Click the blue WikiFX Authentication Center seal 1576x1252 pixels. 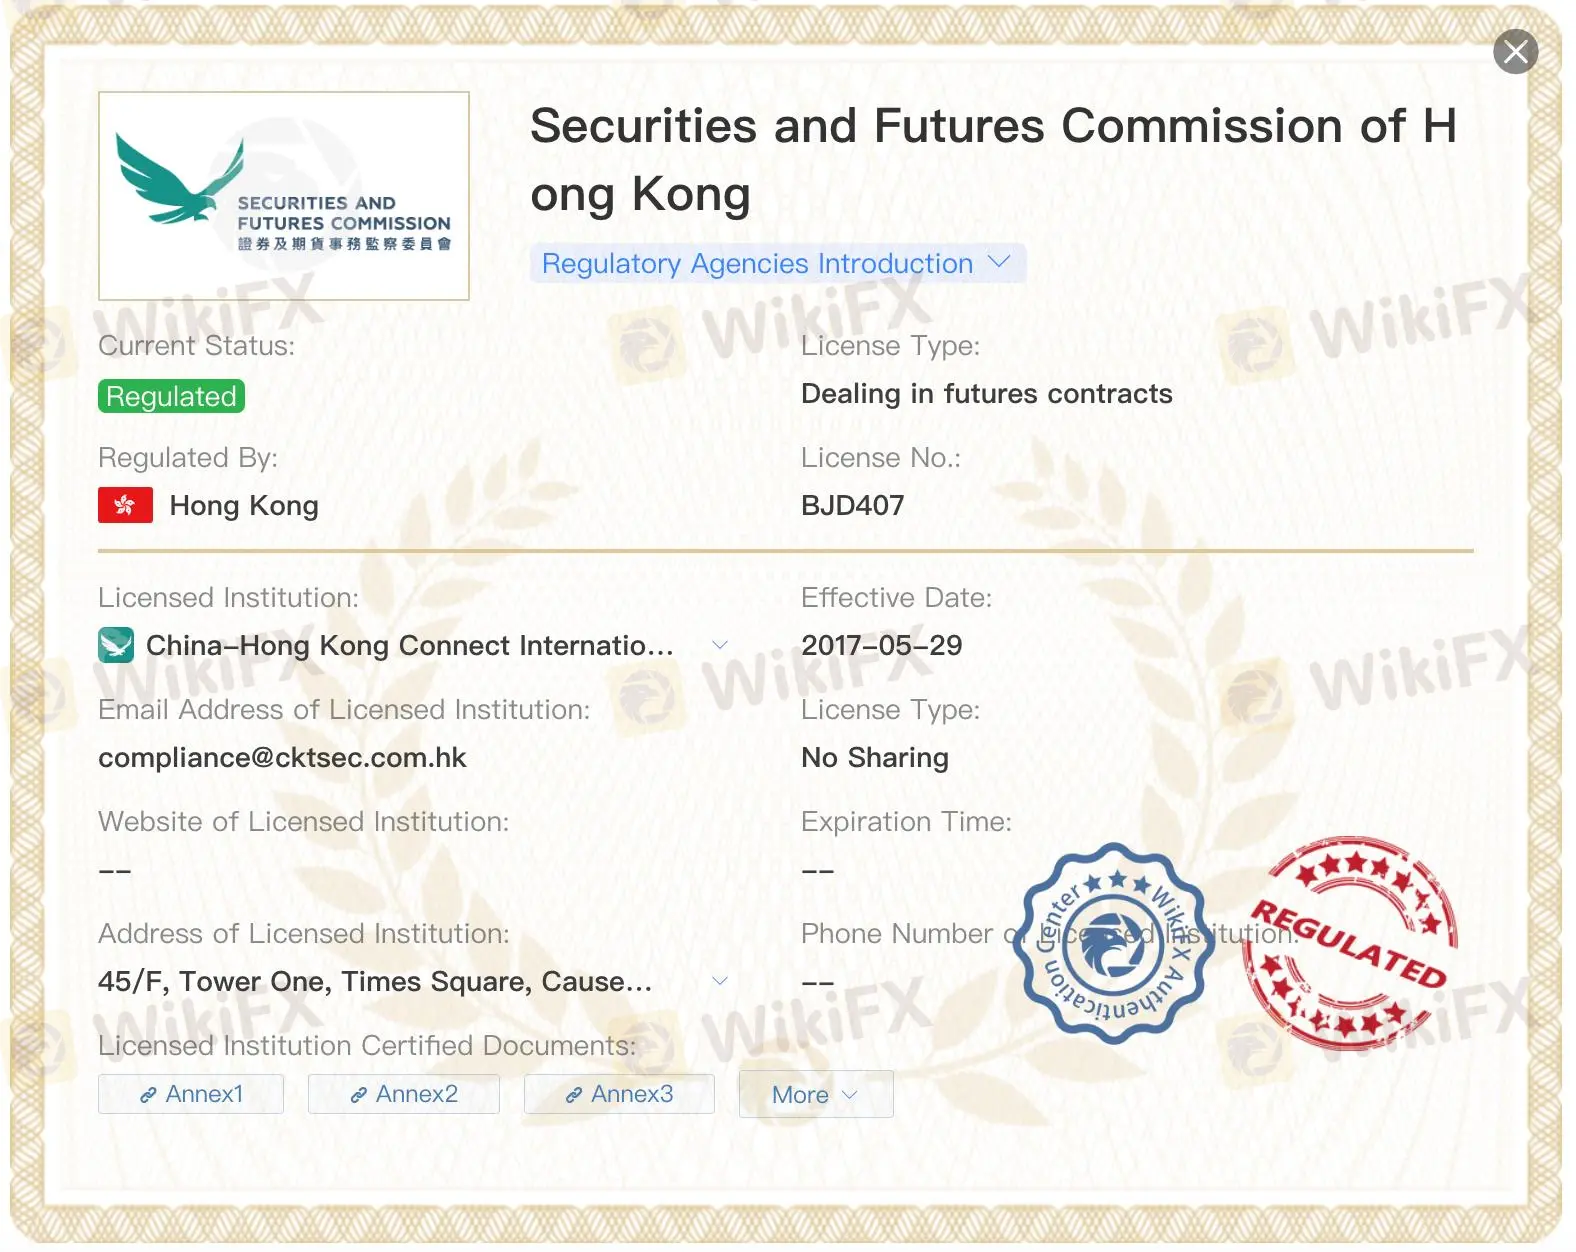coord(1114,943)
